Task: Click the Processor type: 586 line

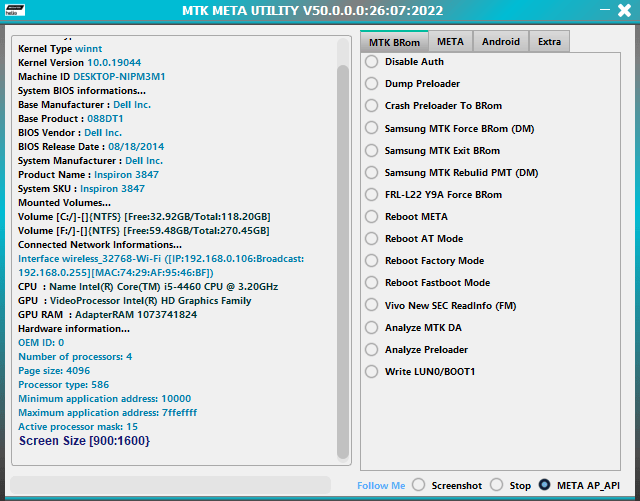Action: tap(63, 385)
